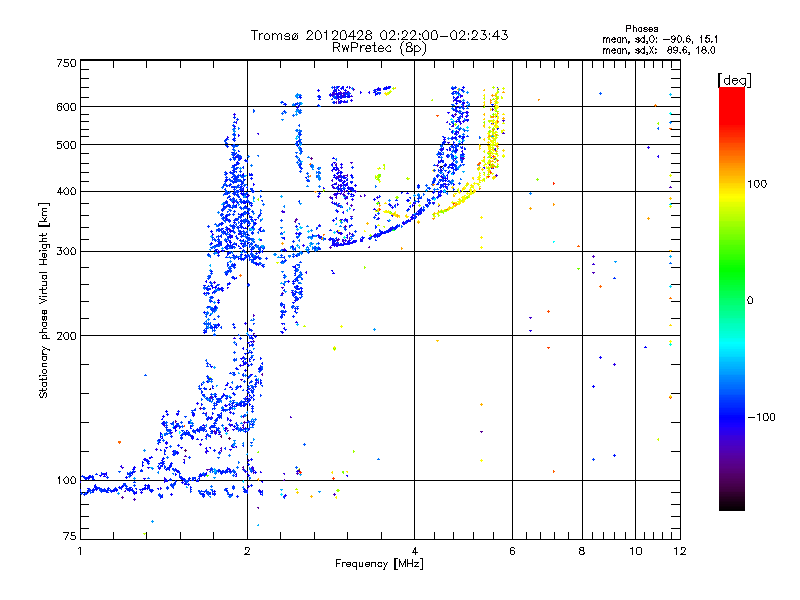The image size is (800, 600).
Task: Click the y-axis tick label '500'
Action: [66, 145]
